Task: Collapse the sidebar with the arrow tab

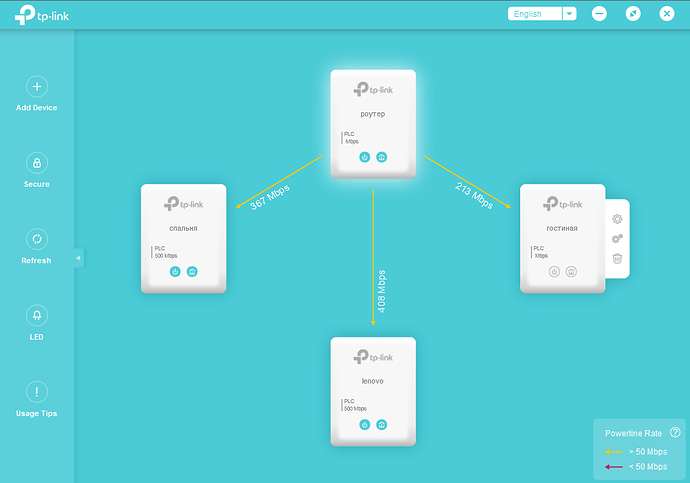Action: [79, 258]
